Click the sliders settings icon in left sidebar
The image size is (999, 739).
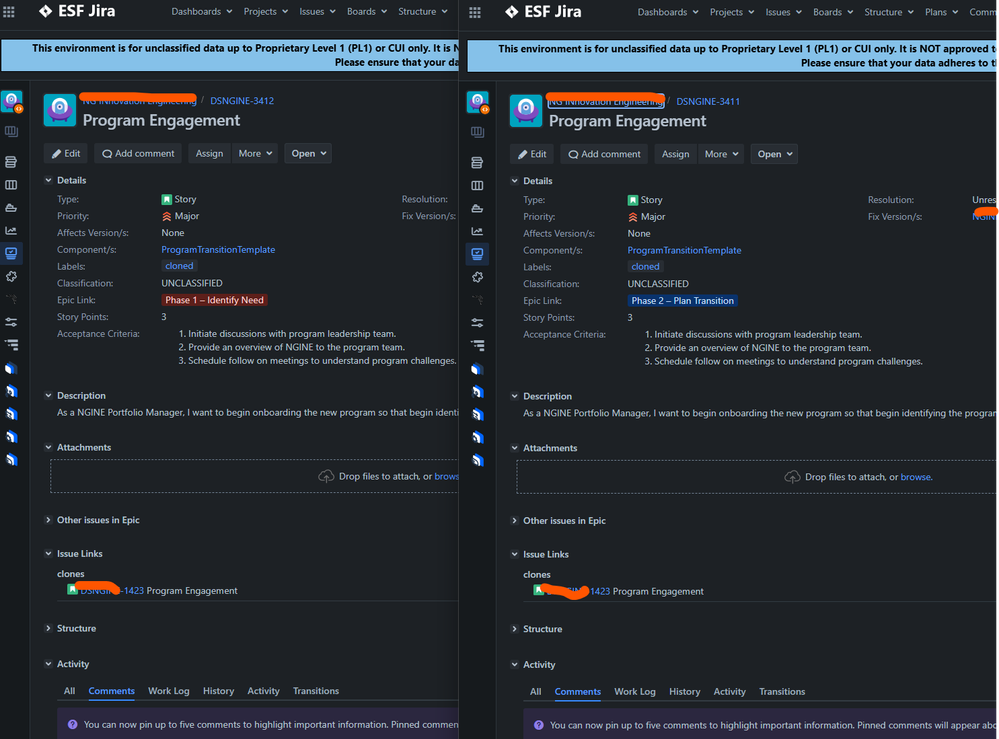click(11, 322)
